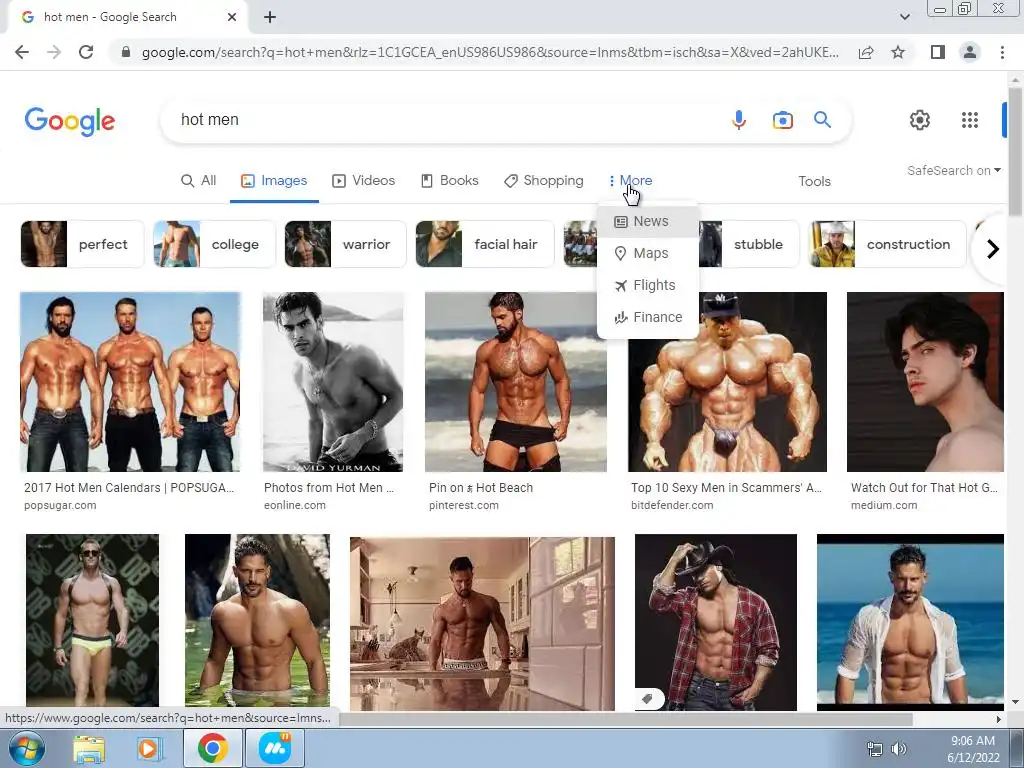Click the address bar URL
This screenshot has height=768, width=1024.
[490, 52]
